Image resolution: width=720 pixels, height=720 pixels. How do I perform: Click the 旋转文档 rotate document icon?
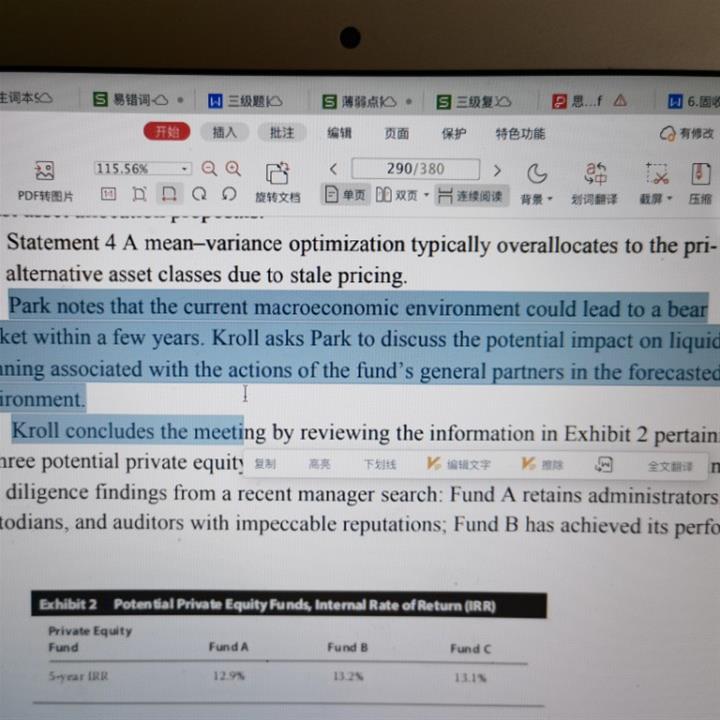tap(277, 173)
